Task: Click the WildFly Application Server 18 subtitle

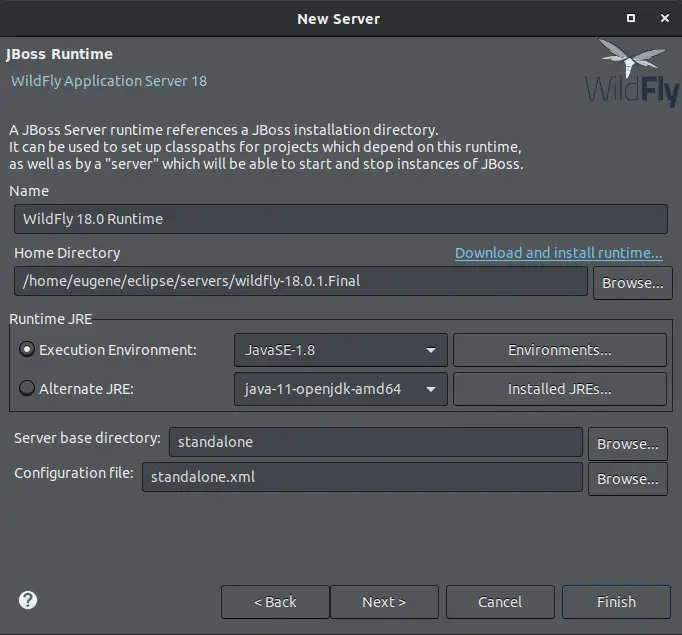Action: pos(109,81)
